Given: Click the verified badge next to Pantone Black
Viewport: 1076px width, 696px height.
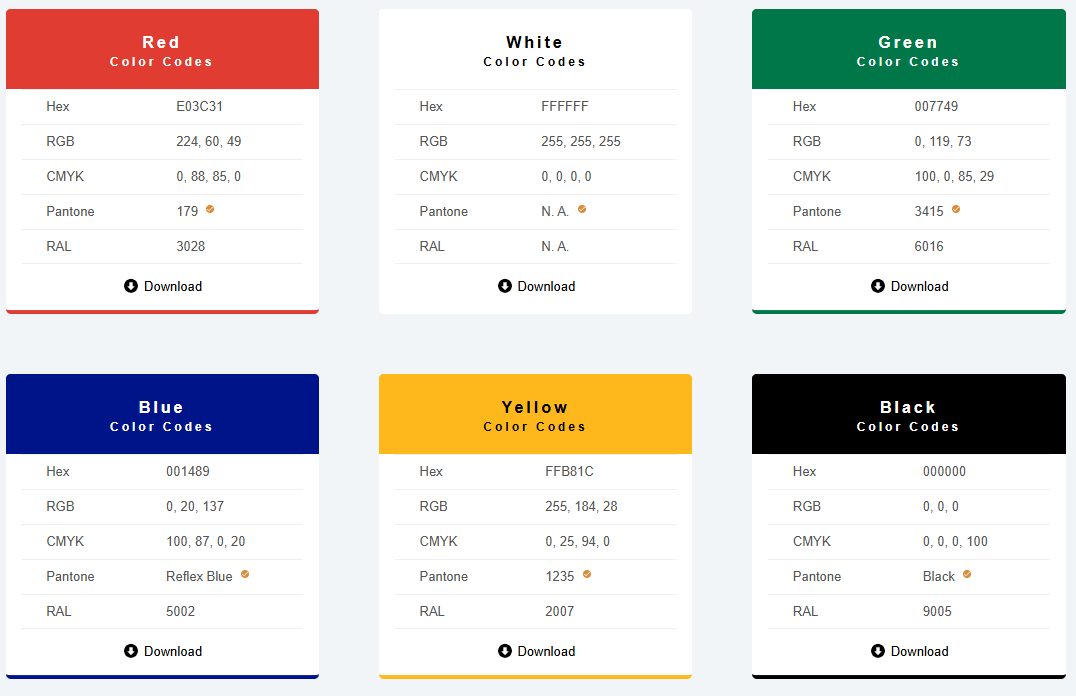Looking at the screenshot, I should point(965,574).
